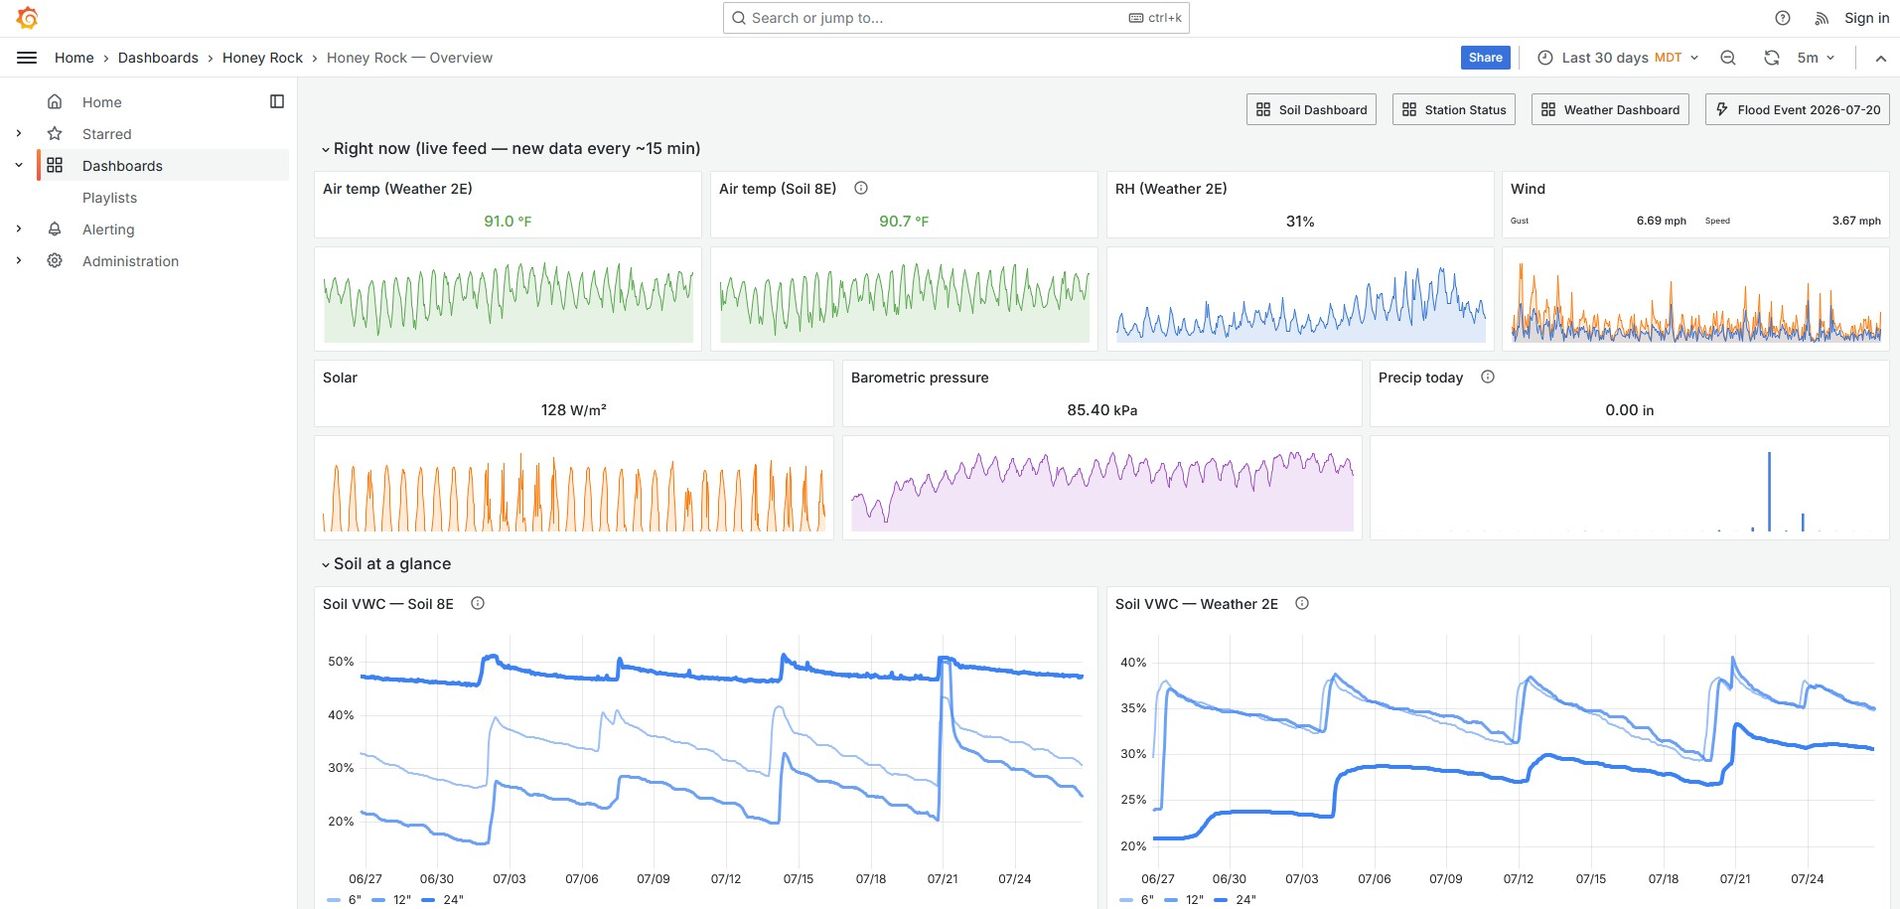Collapse the 'Soil at a glance' row
The height and width of the screenshot is (909, 1900).
tap(386, 564)
